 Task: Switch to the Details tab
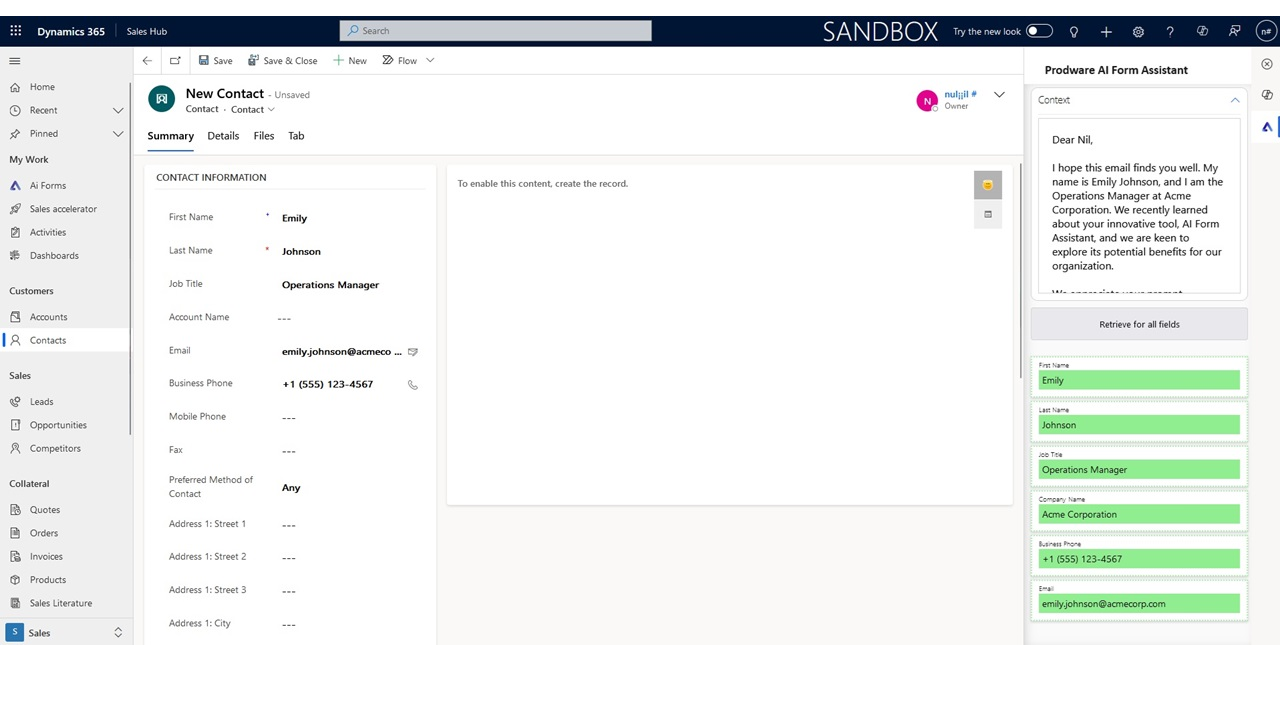(223, 136)
